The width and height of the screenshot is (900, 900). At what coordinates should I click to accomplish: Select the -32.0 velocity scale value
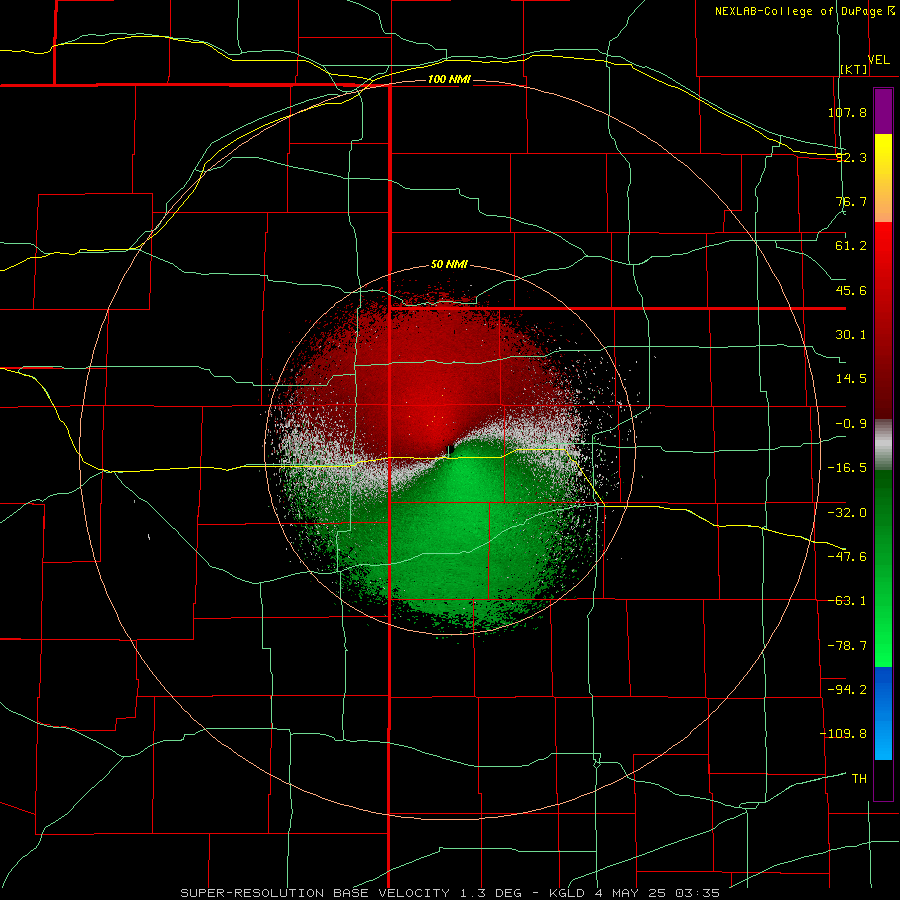click(x=847, y=513)
